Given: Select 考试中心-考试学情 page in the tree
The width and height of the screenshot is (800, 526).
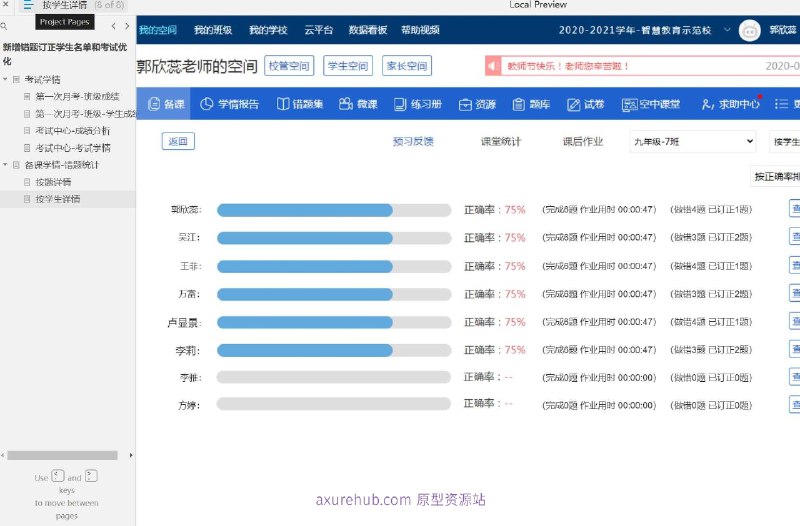Looking at the screenshot, I should [x=72, y=148].
